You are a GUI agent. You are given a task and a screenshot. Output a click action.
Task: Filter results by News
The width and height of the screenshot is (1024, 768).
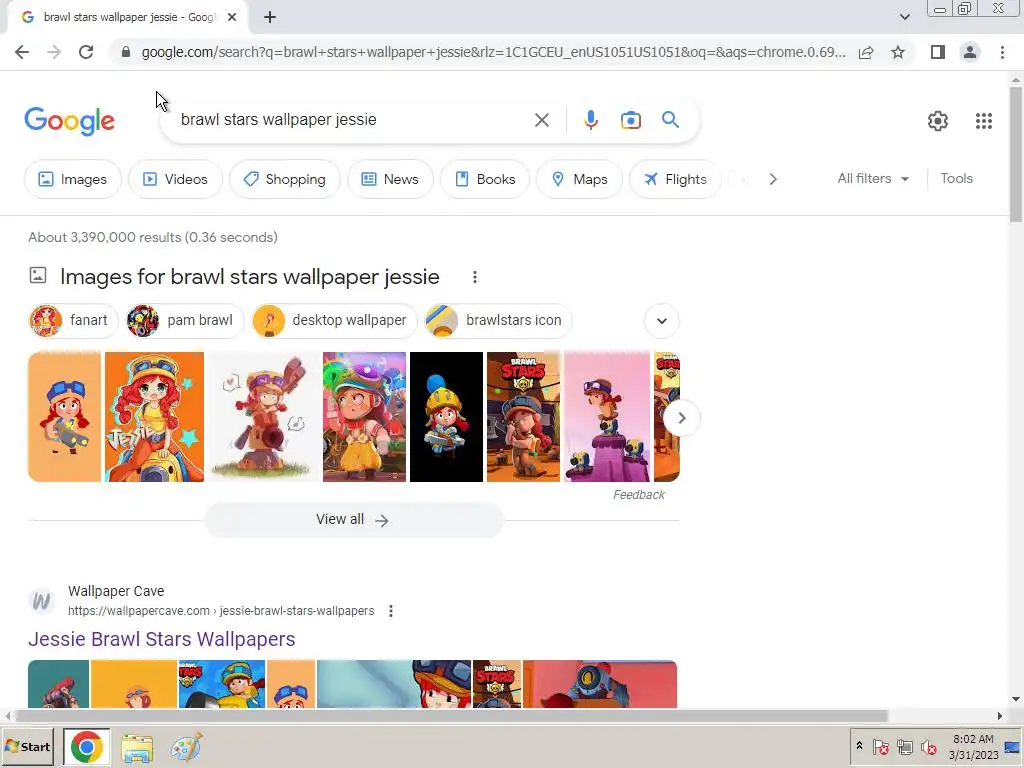[390, 180]
